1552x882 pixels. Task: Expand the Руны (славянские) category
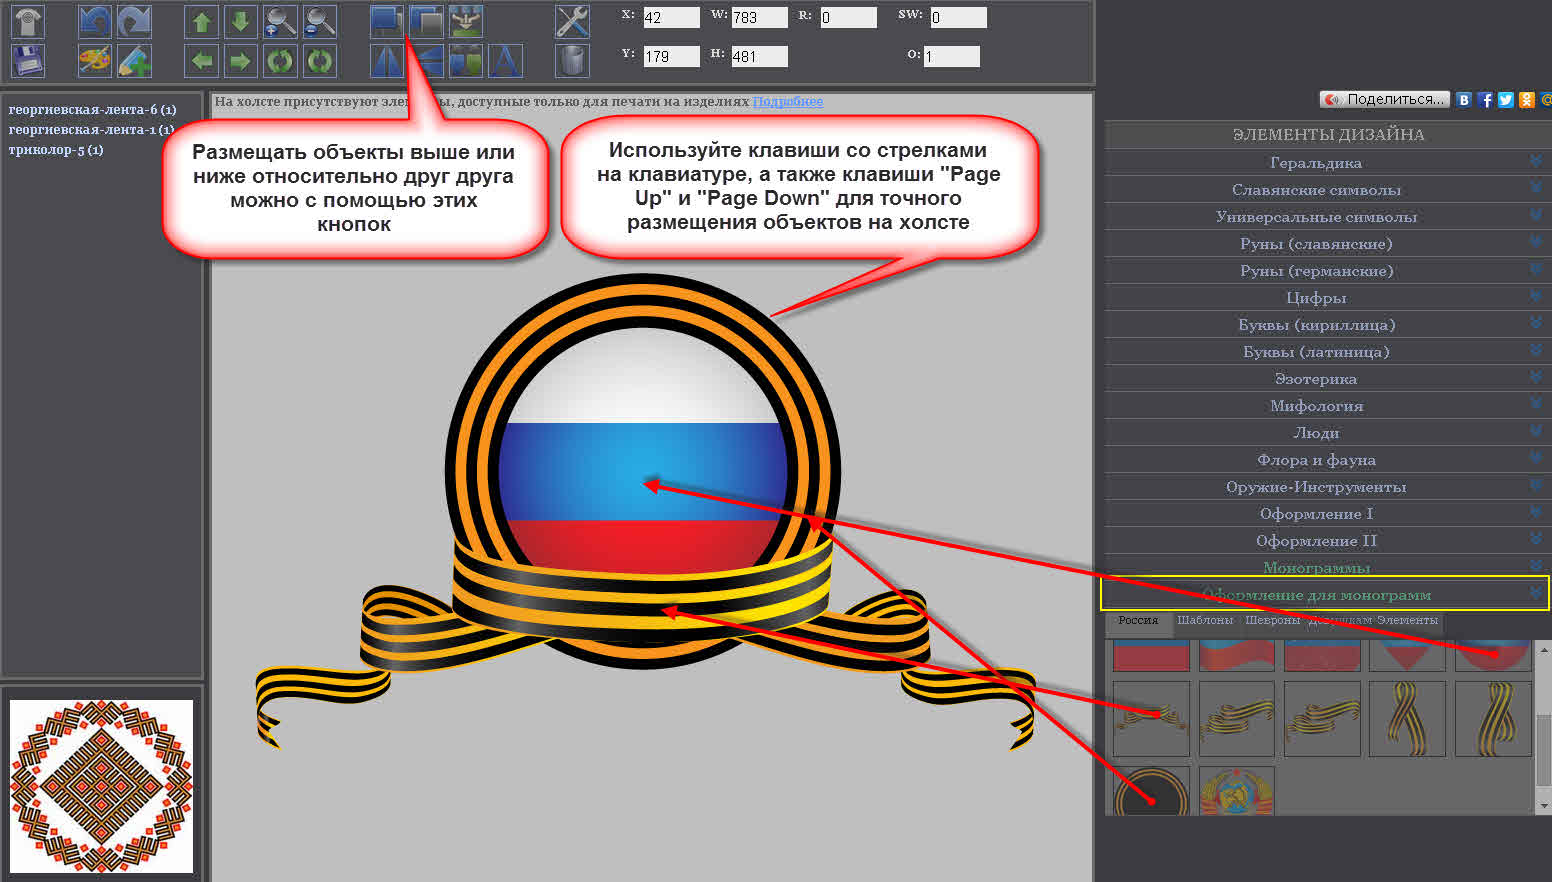point(1328,243)
